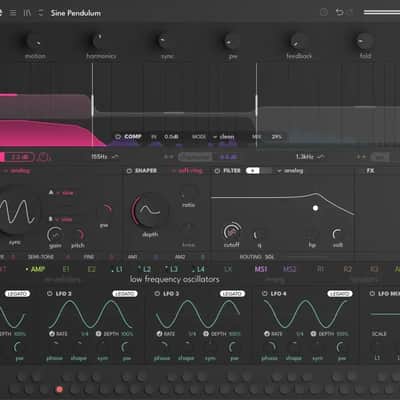The height and width of the screenshot is (400, 400).
Task: Select the L4 LFO tab
Action: click(x=200, y=269)
